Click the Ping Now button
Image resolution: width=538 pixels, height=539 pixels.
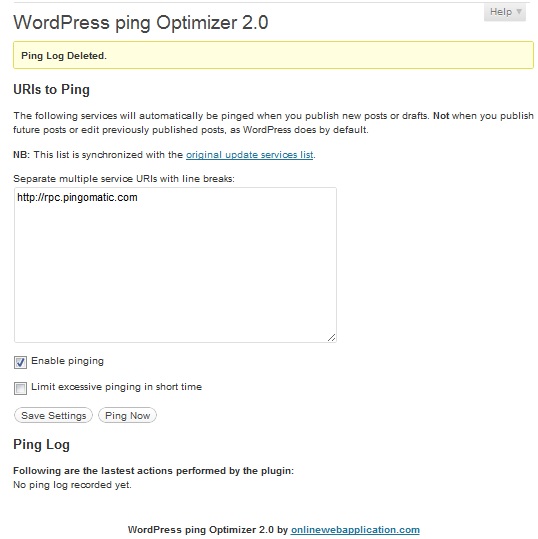[128, 415]
